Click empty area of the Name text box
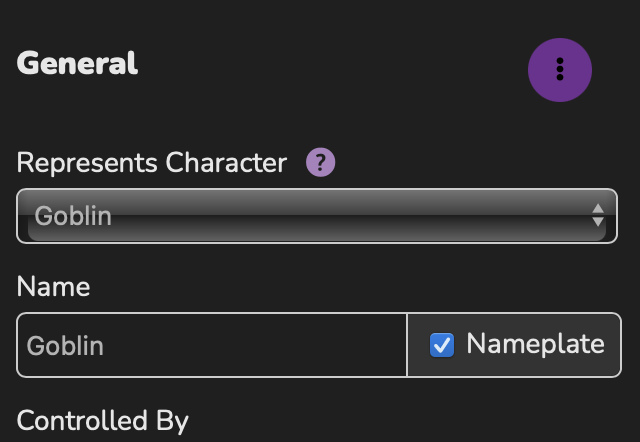Image resolution: width=640 pixels, height=442 pixels. tap(253, 345)
